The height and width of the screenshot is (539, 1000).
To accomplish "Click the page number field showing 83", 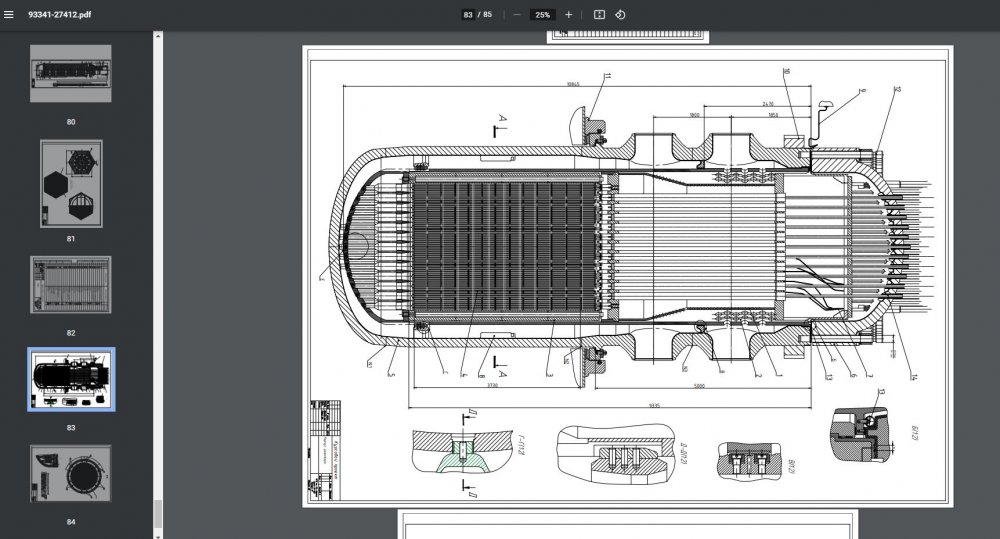I will click(468, 15).
